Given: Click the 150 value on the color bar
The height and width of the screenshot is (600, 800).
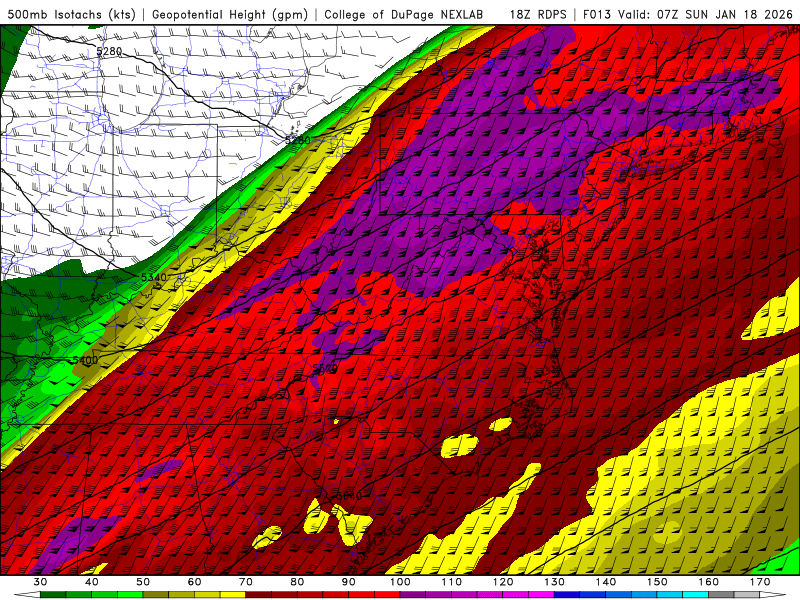Looking at the screenshot, I should tap(657, 582).
